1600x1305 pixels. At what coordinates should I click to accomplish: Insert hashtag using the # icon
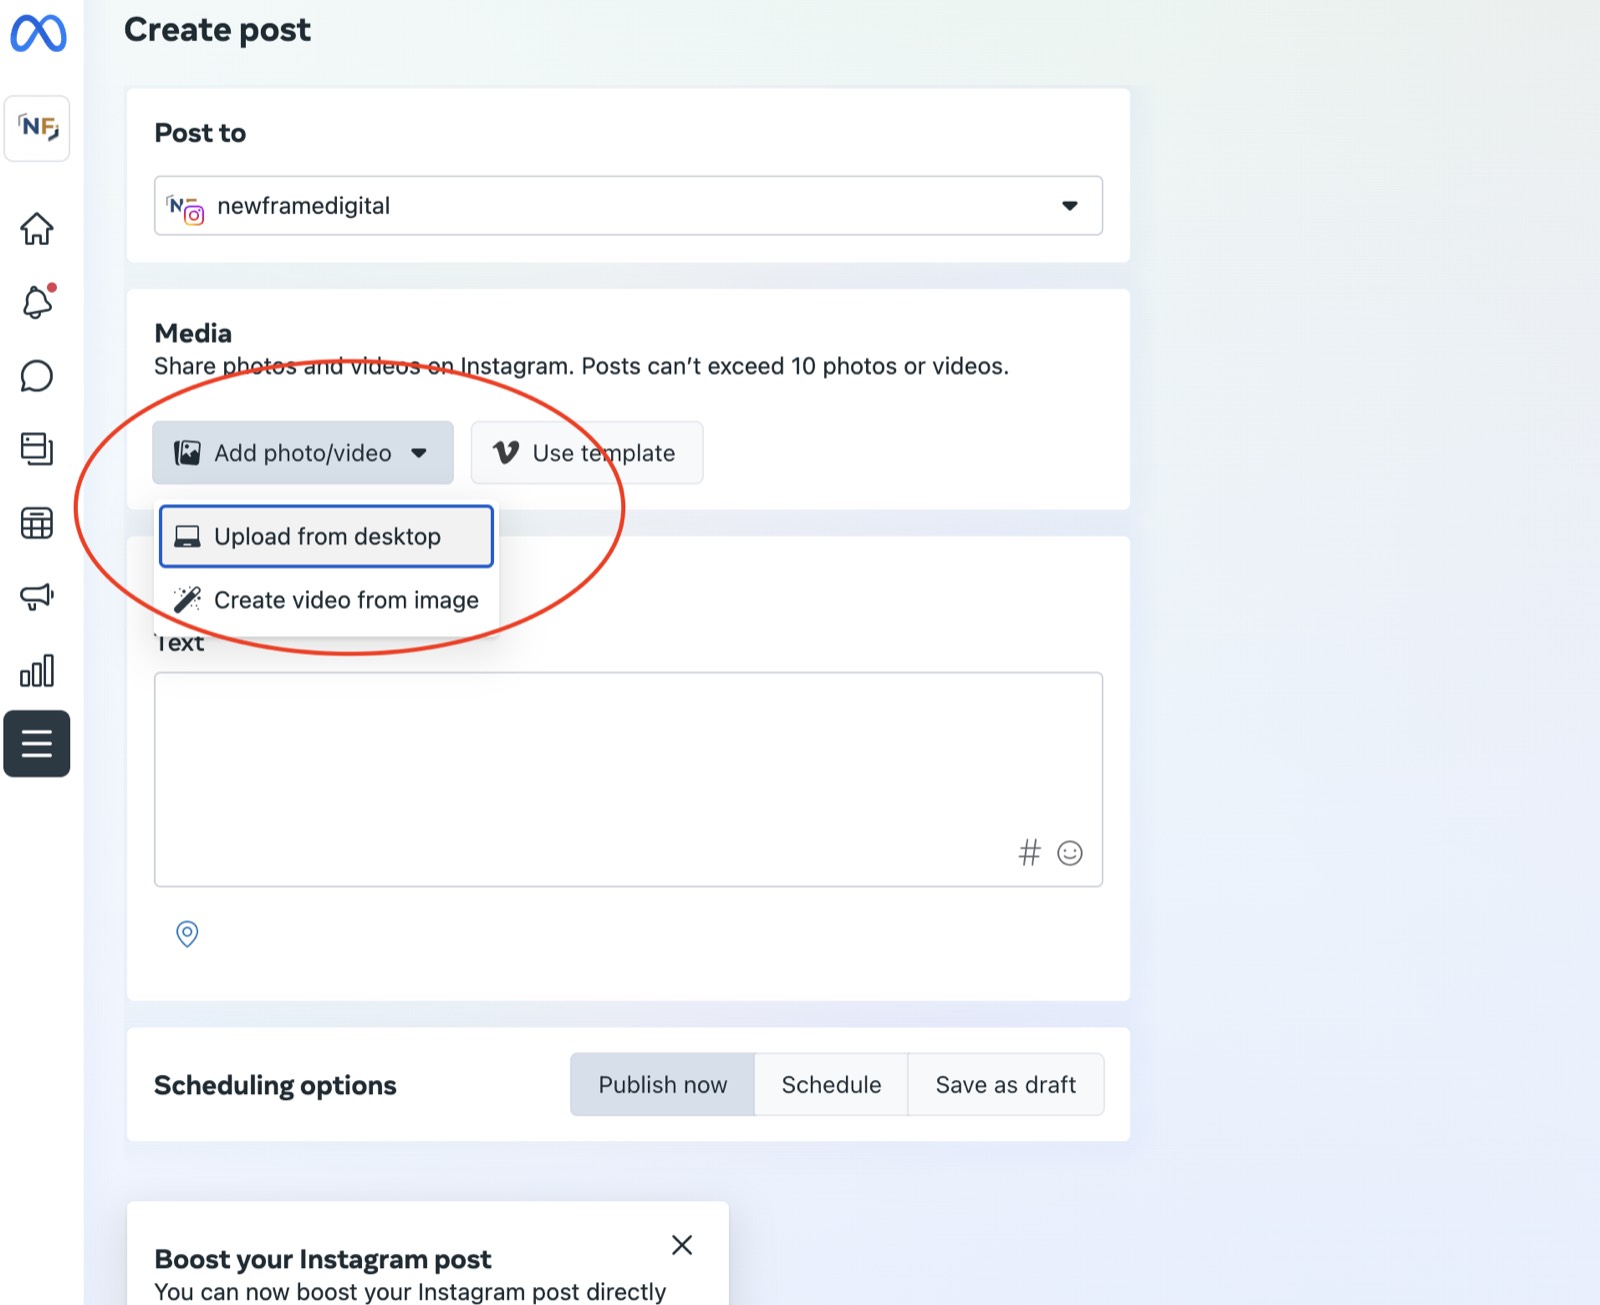pyautogui.click(x=1029, y=853)
